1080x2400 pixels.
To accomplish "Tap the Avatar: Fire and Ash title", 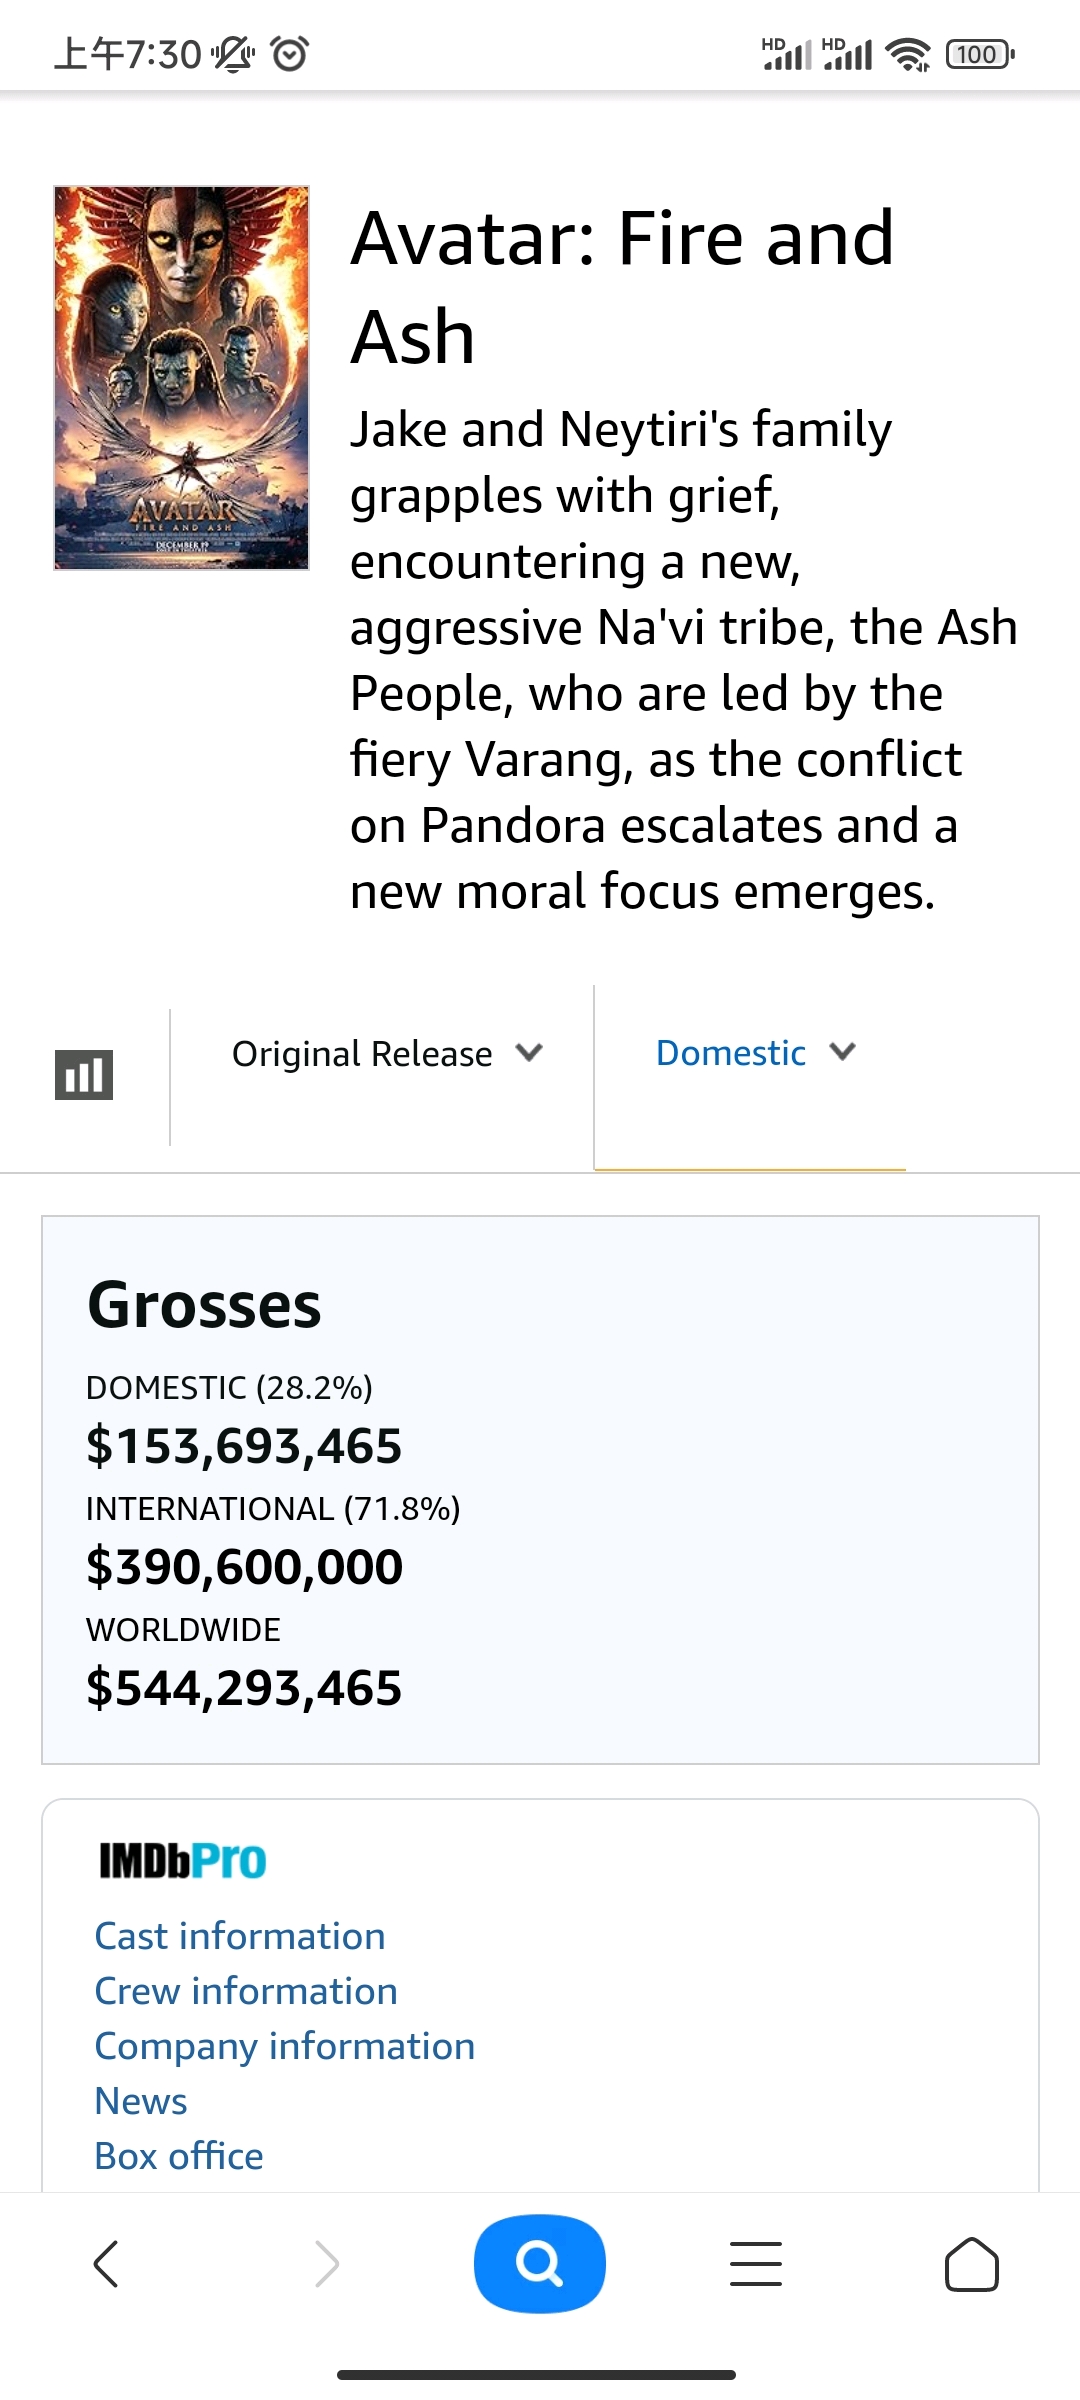I will click(x=622, y=287).
